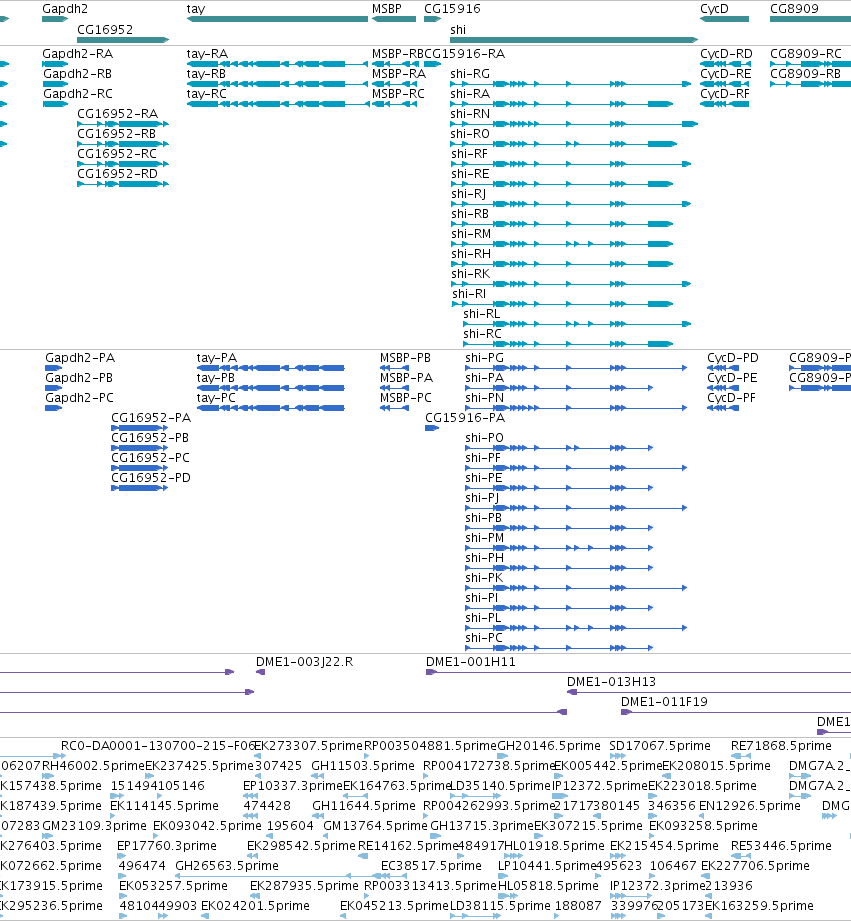Open EST EK024201.5prime label

(x=255, y=906)
